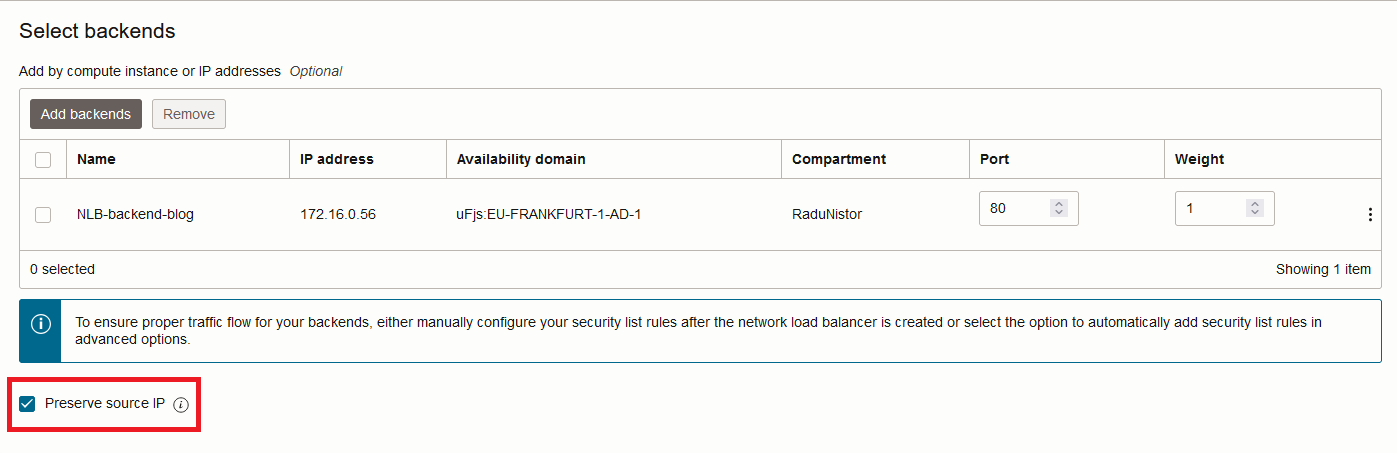Click into the Port input field
Screen dimensions: 1397x453
click(1012, 208)
